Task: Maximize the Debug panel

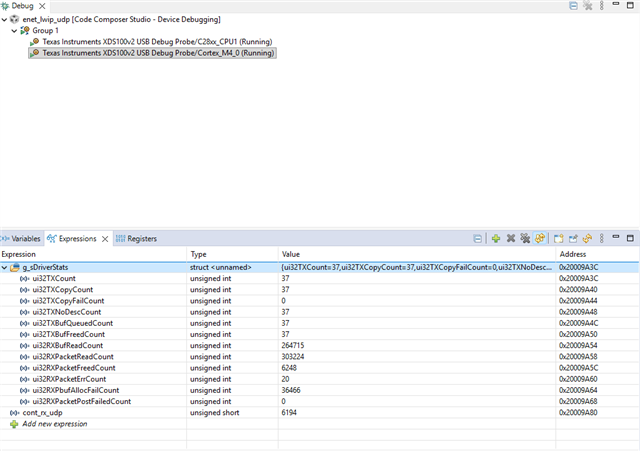Action: [x=630, y=5]
